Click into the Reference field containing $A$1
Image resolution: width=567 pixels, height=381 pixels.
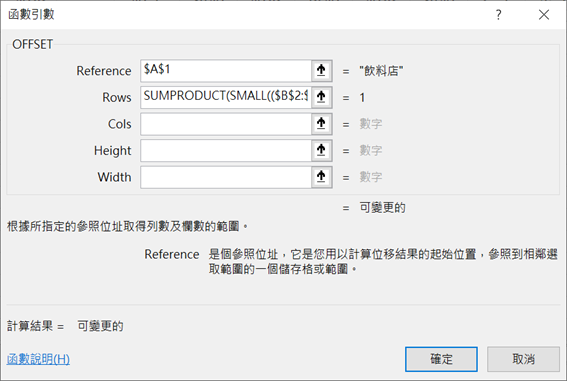226,70
